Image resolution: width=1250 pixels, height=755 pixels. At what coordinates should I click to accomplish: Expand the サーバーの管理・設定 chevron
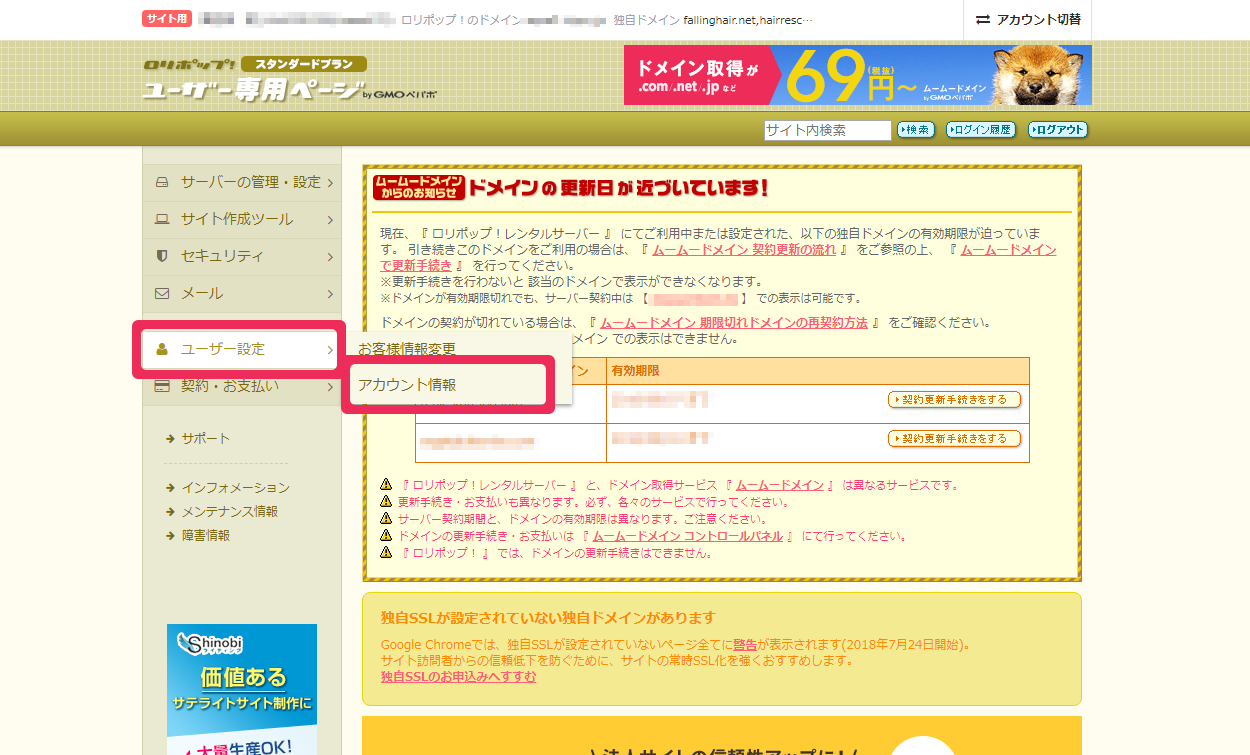click(330, 183)
